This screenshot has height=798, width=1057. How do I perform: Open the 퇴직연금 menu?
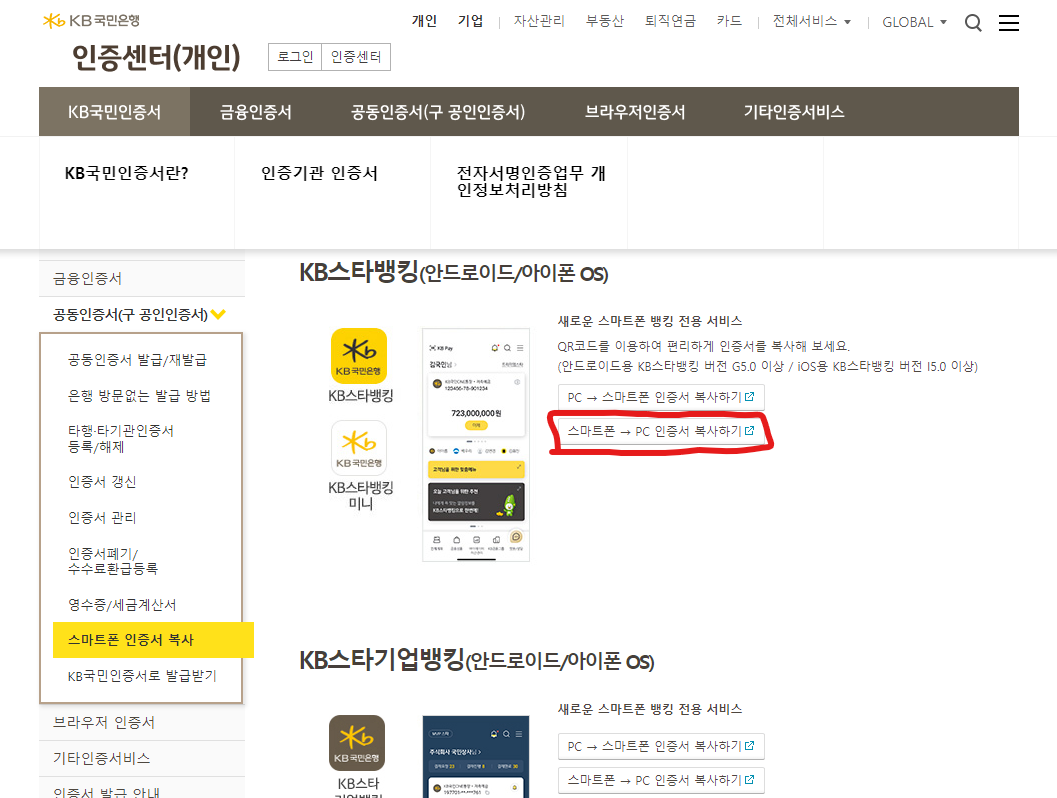(670, 22)
